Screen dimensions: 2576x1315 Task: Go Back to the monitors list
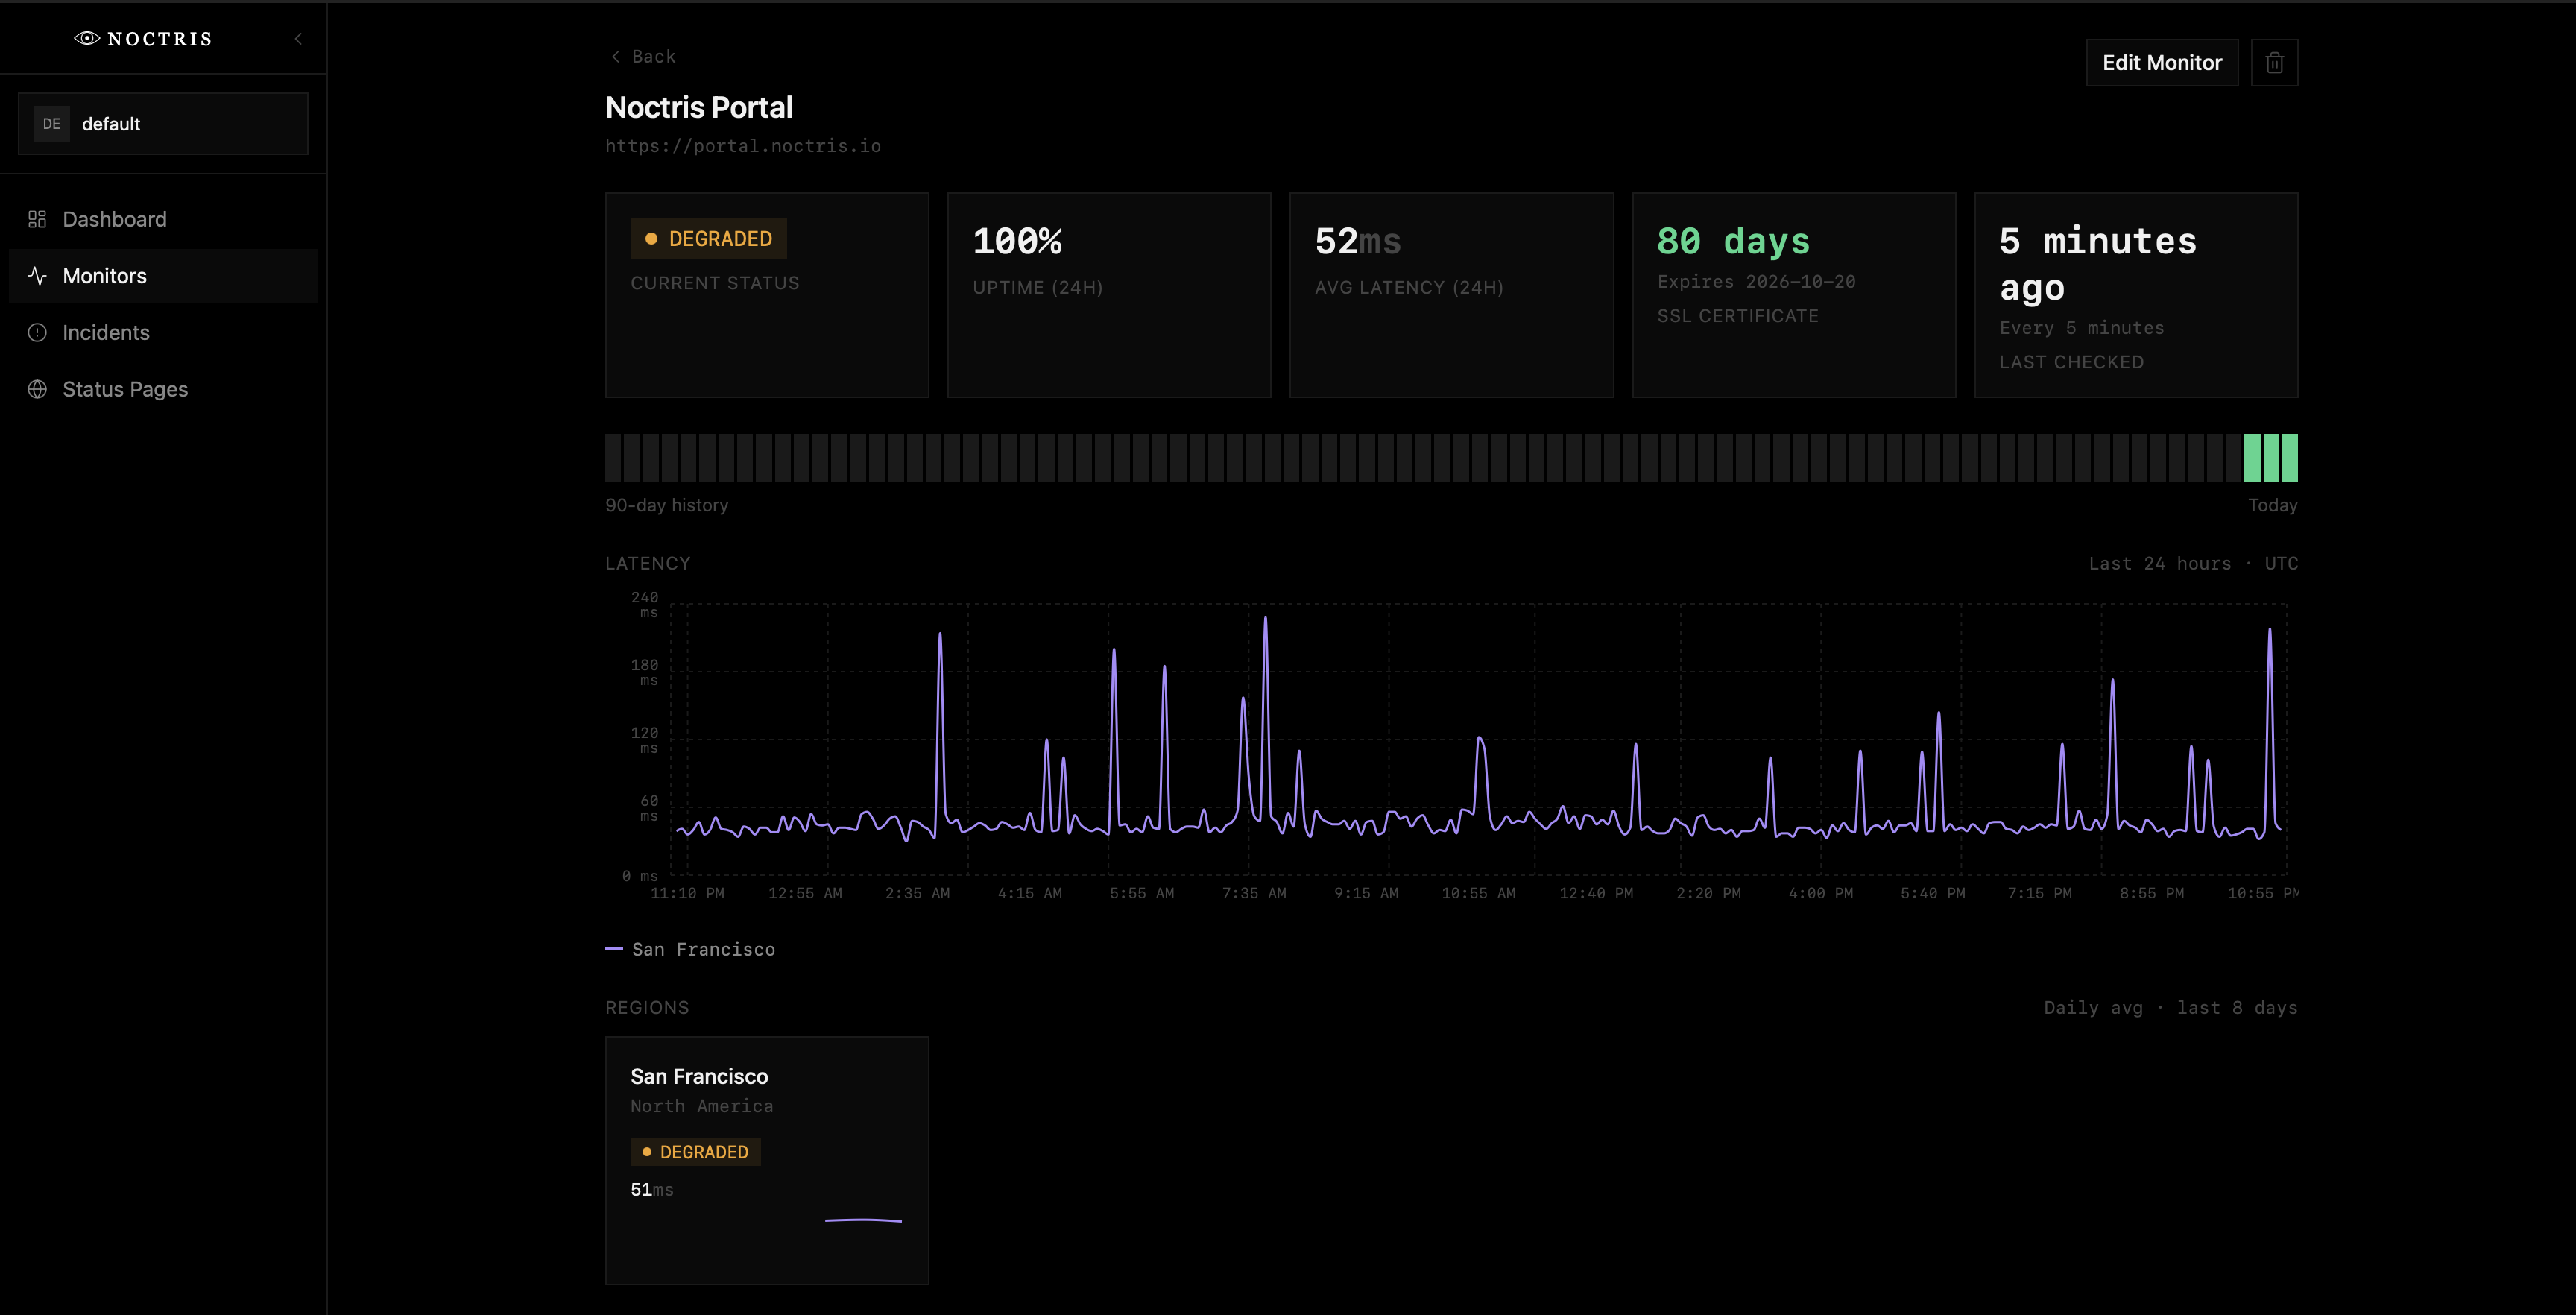point(643,57)
